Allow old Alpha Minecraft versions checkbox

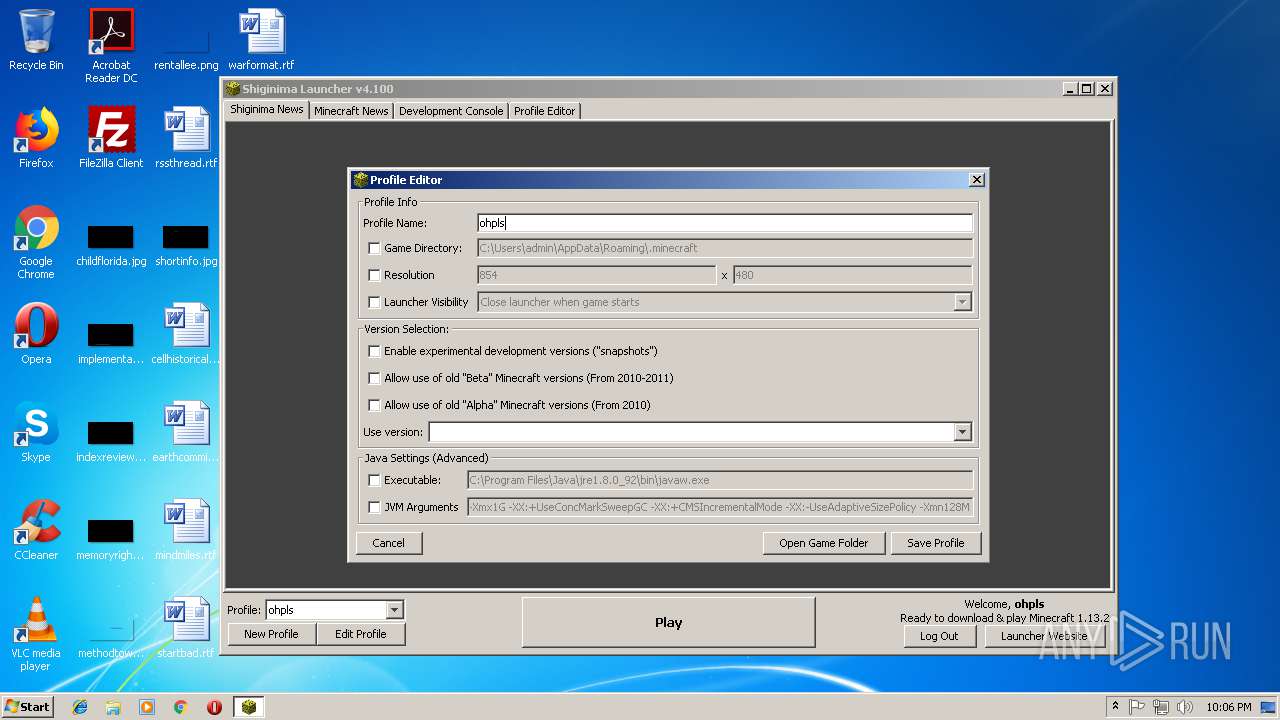pyautogui.click(x=374, y=405)
